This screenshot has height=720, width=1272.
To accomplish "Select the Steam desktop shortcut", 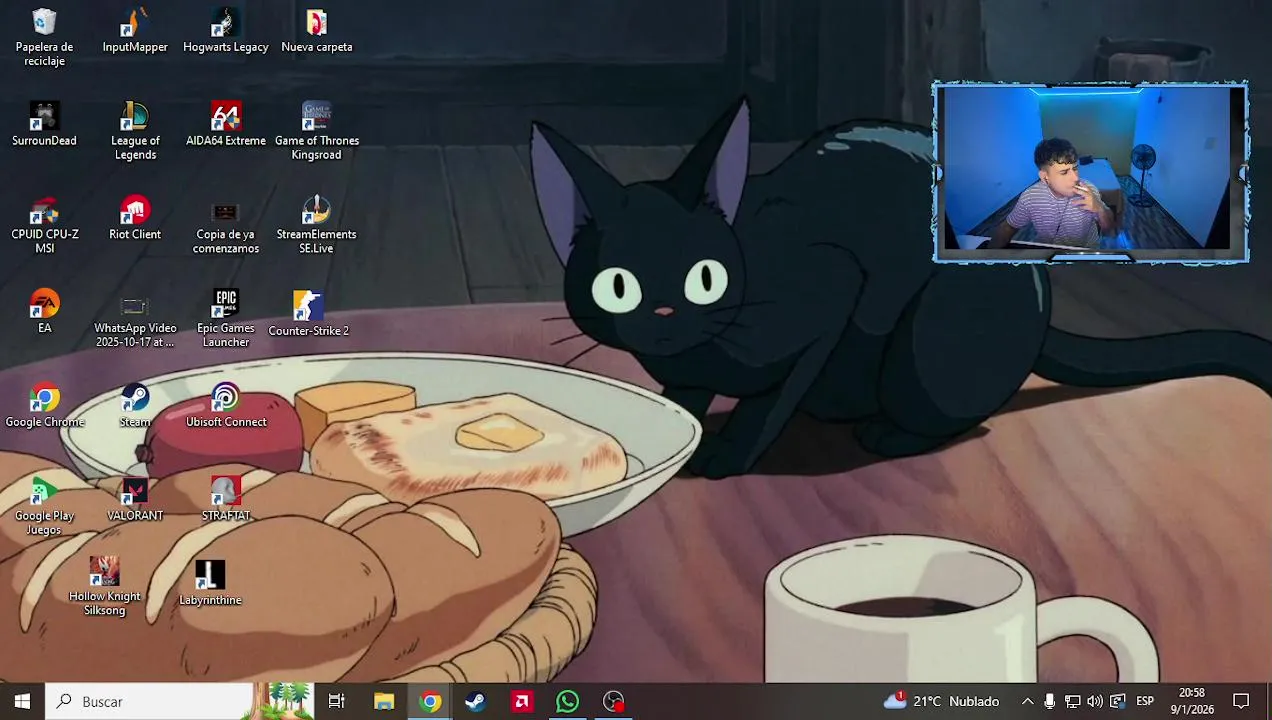I will tap(135, 405).
